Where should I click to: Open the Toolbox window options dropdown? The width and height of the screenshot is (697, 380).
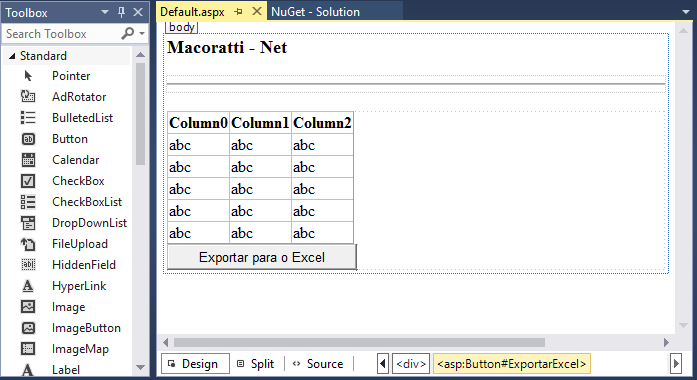click(105, 12)
